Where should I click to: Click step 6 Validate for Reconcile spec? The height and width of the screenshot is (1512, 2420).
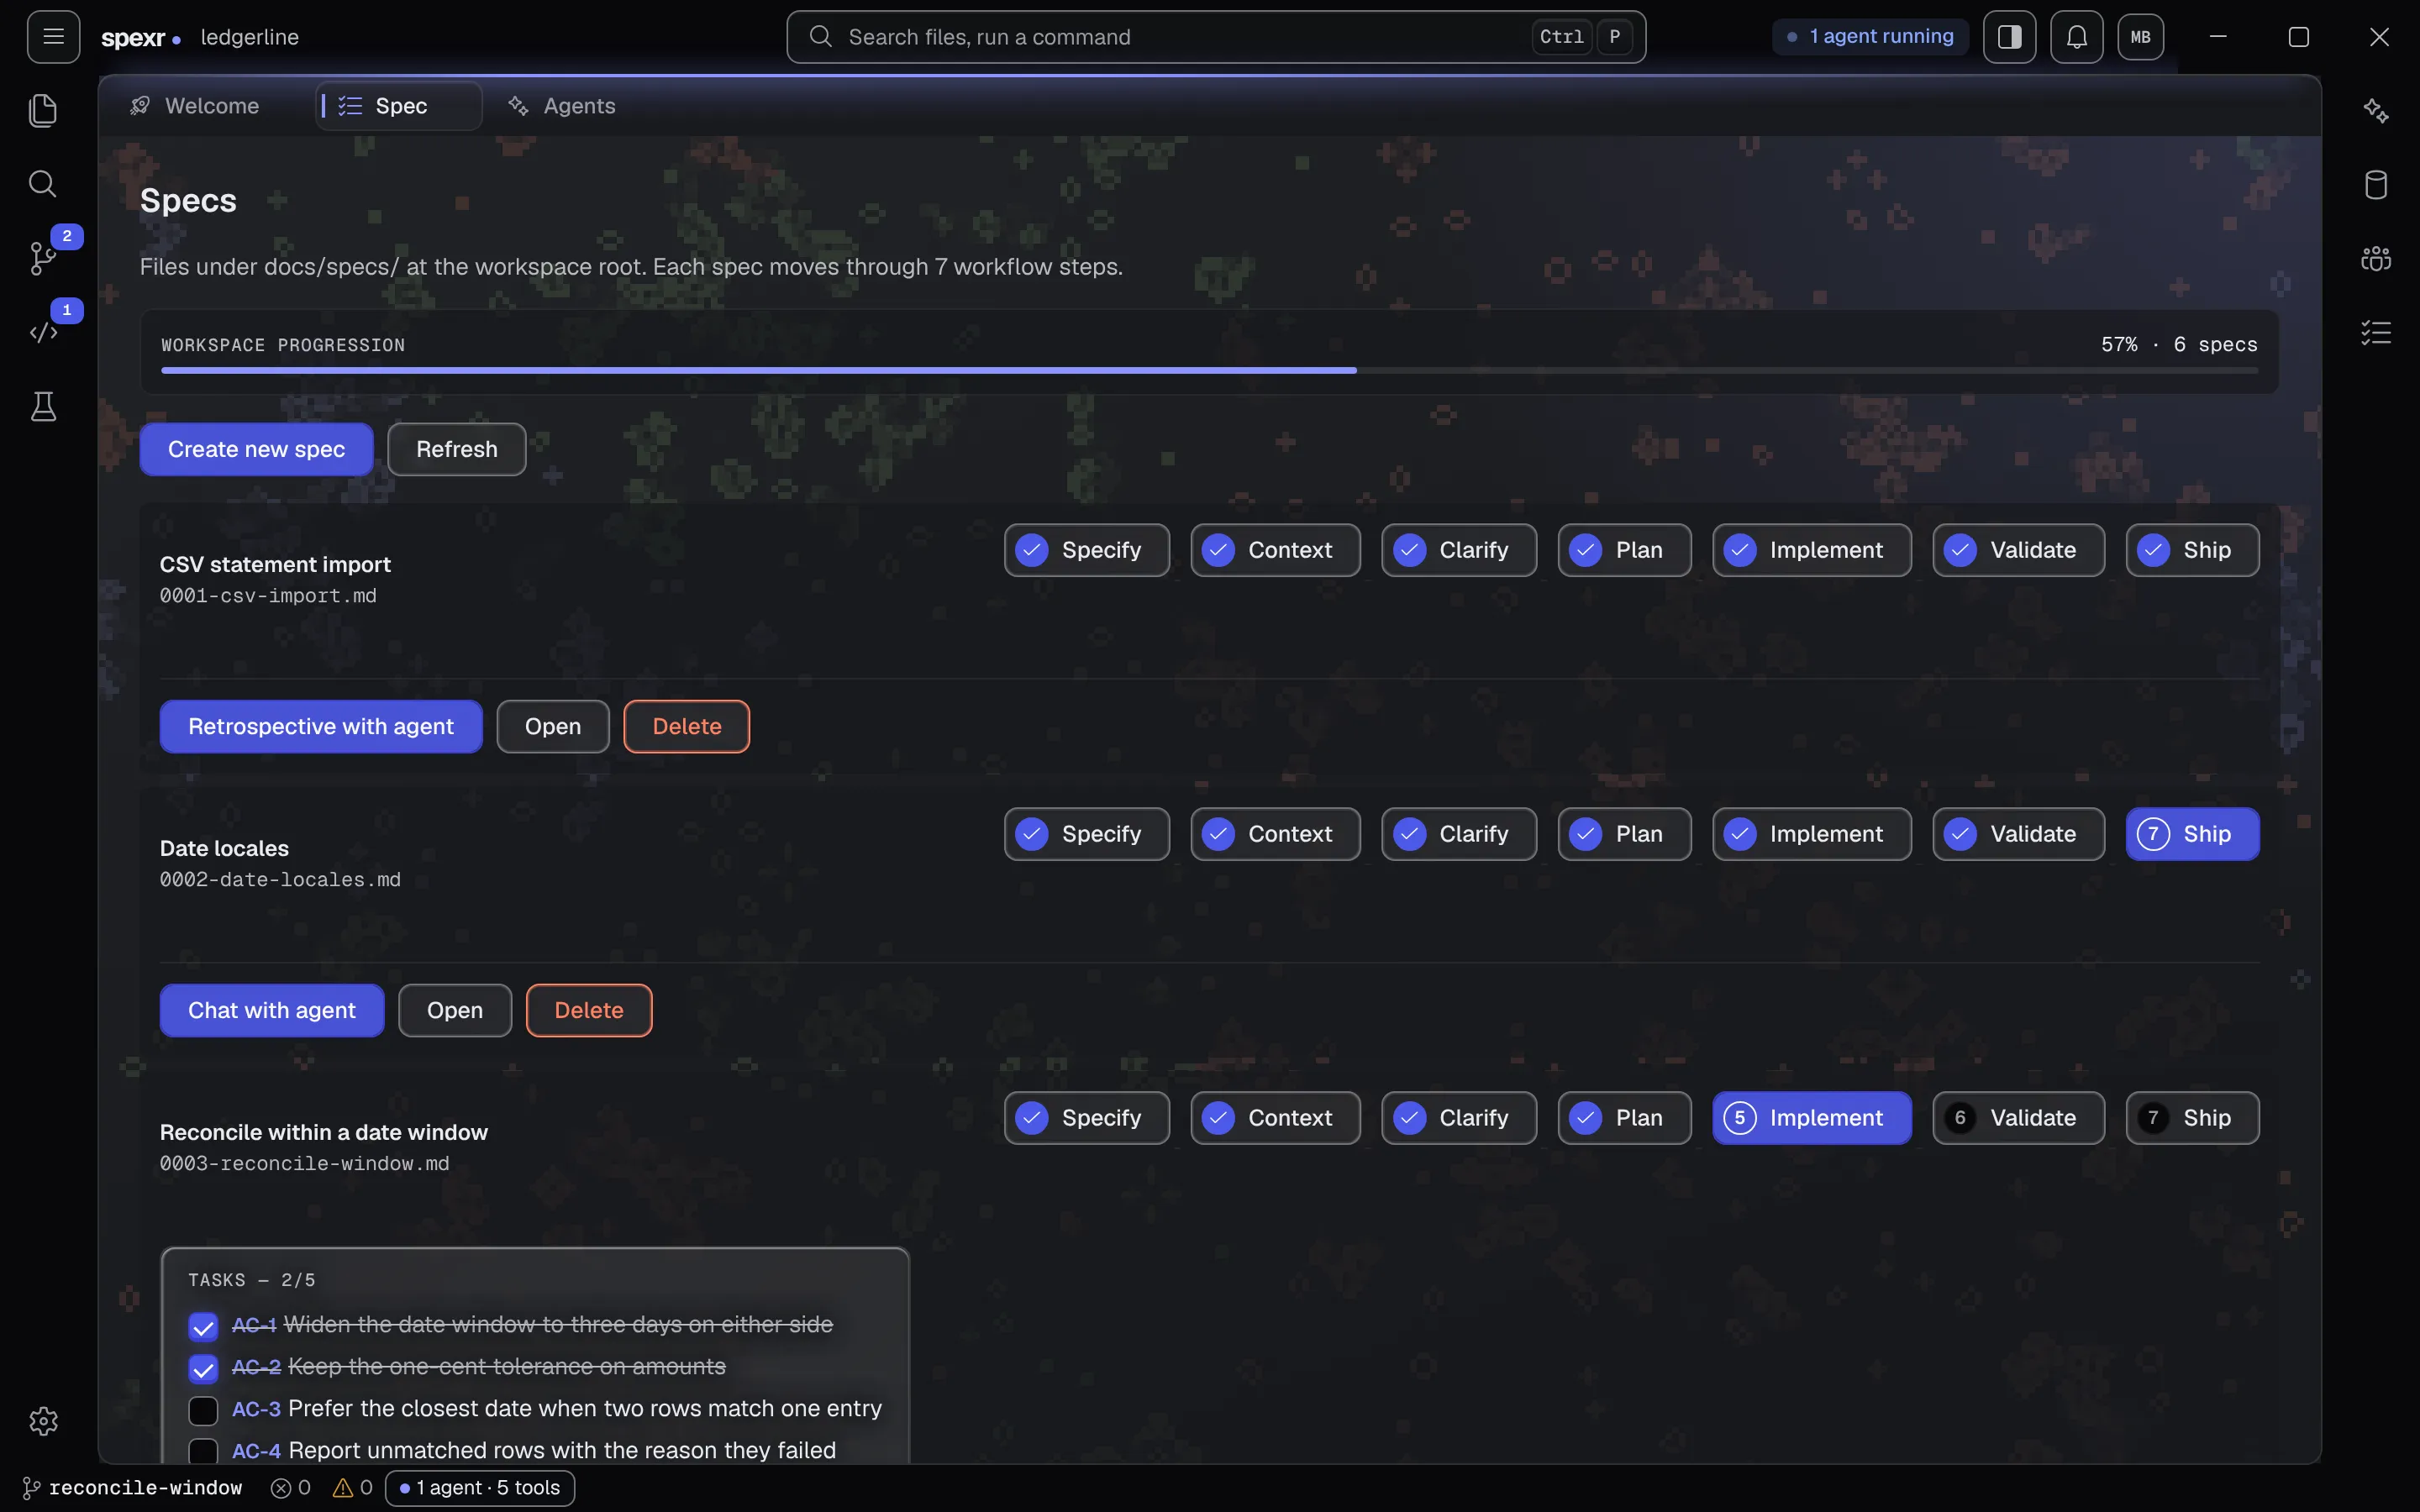tap(2018, 1118)
